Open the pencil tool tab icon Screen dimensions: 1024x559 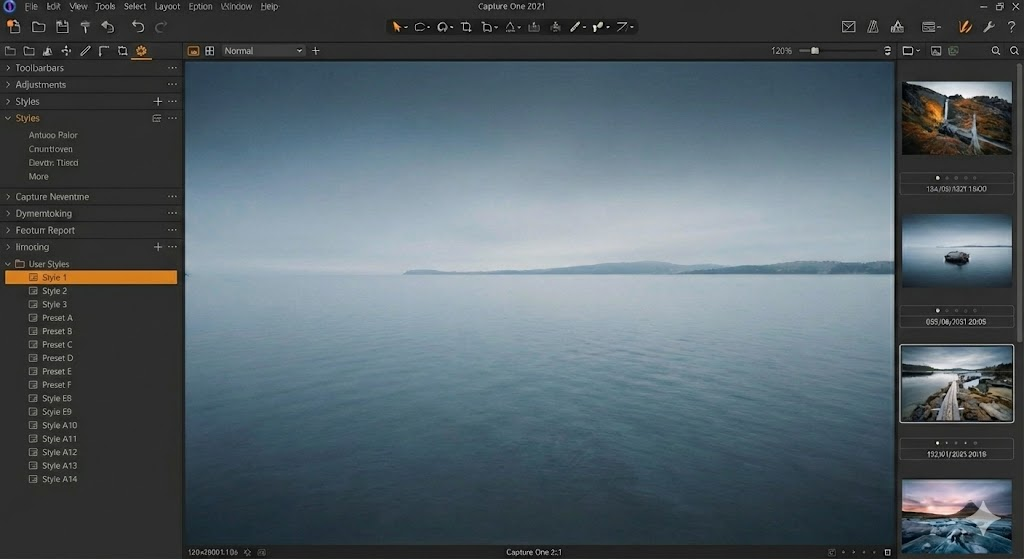coord(85,50)
